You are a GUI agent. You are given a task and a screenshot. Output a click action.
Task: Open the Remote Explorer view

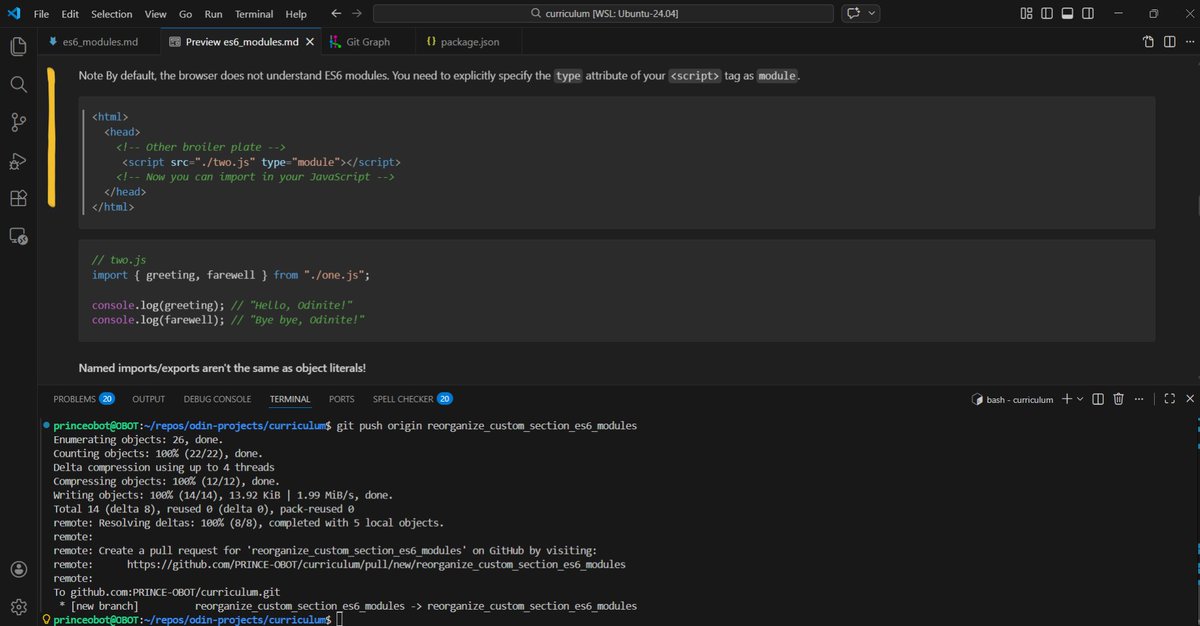(17, 236)
